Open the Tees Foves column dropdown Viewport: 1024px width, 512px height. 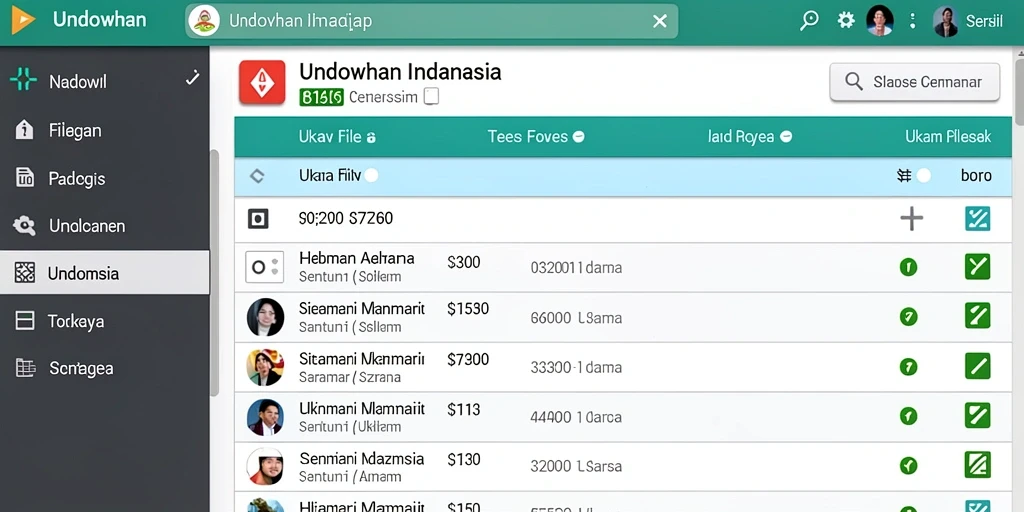point(578,136)
